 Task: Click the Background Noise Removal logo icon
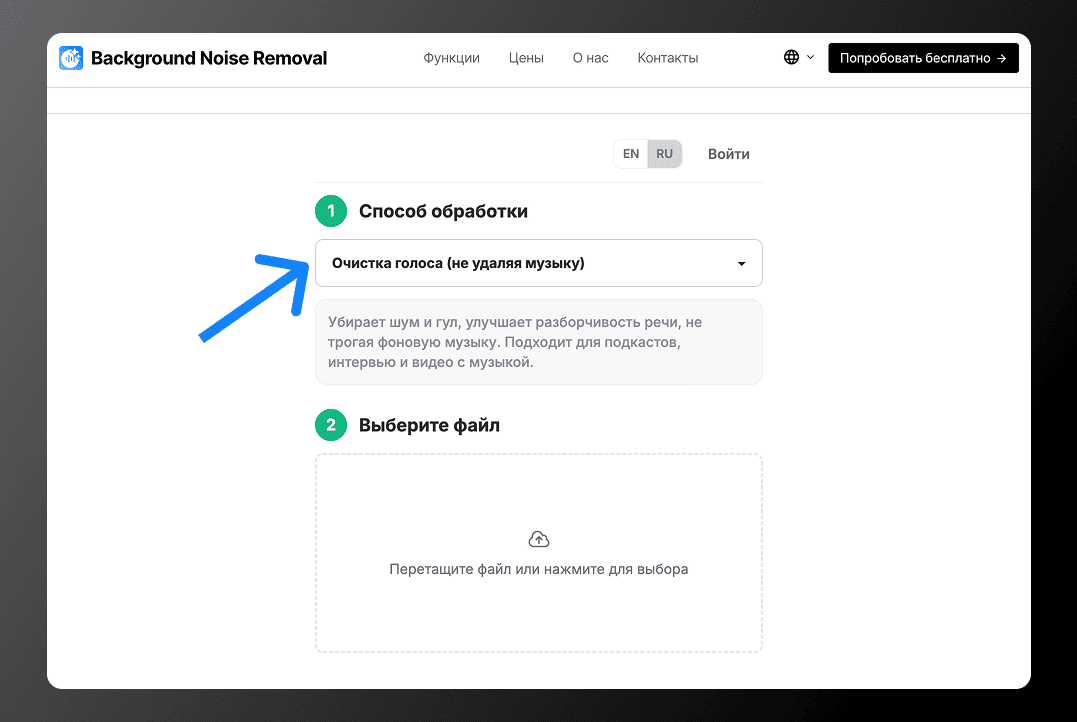71,58
